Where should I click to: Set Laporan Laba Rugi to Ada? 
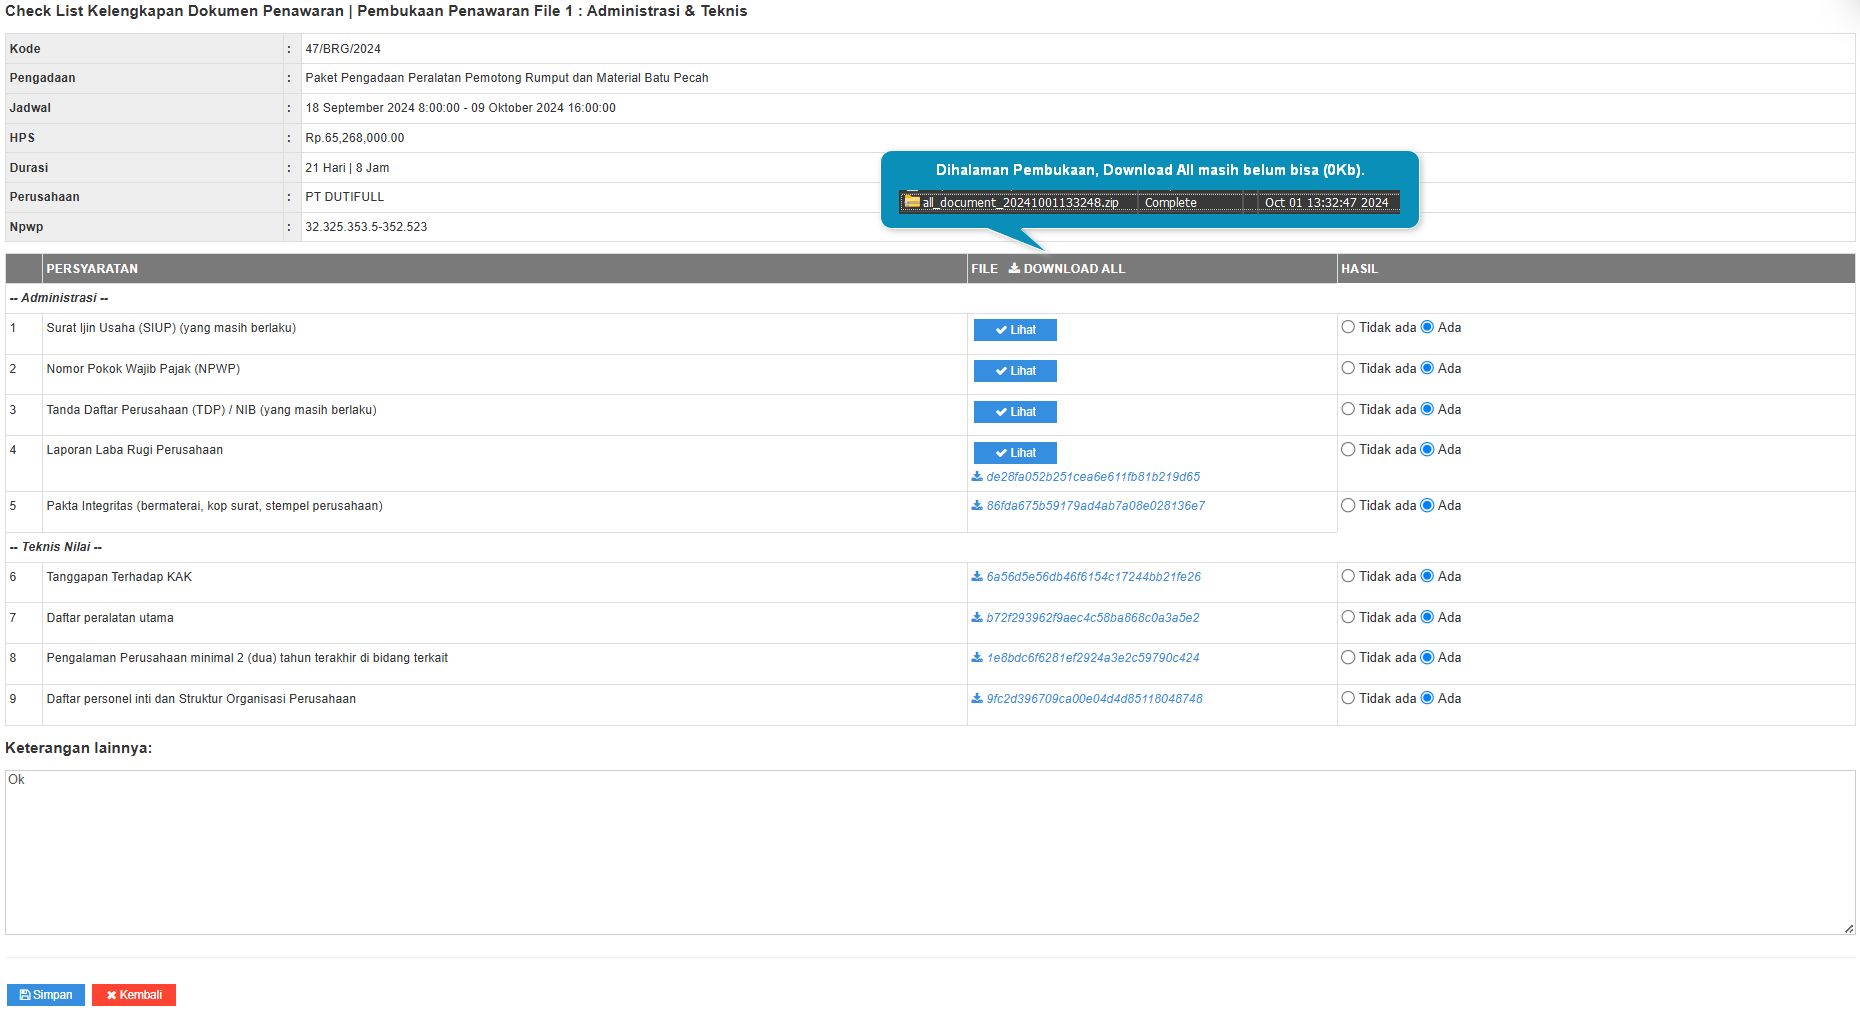pyautogui.click(x=1427, y=449)
